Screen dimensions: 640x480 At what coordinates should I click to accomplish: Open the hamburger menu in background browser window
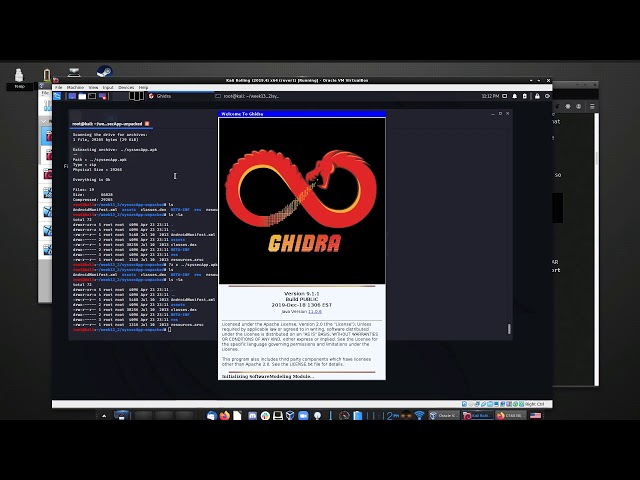592,106
